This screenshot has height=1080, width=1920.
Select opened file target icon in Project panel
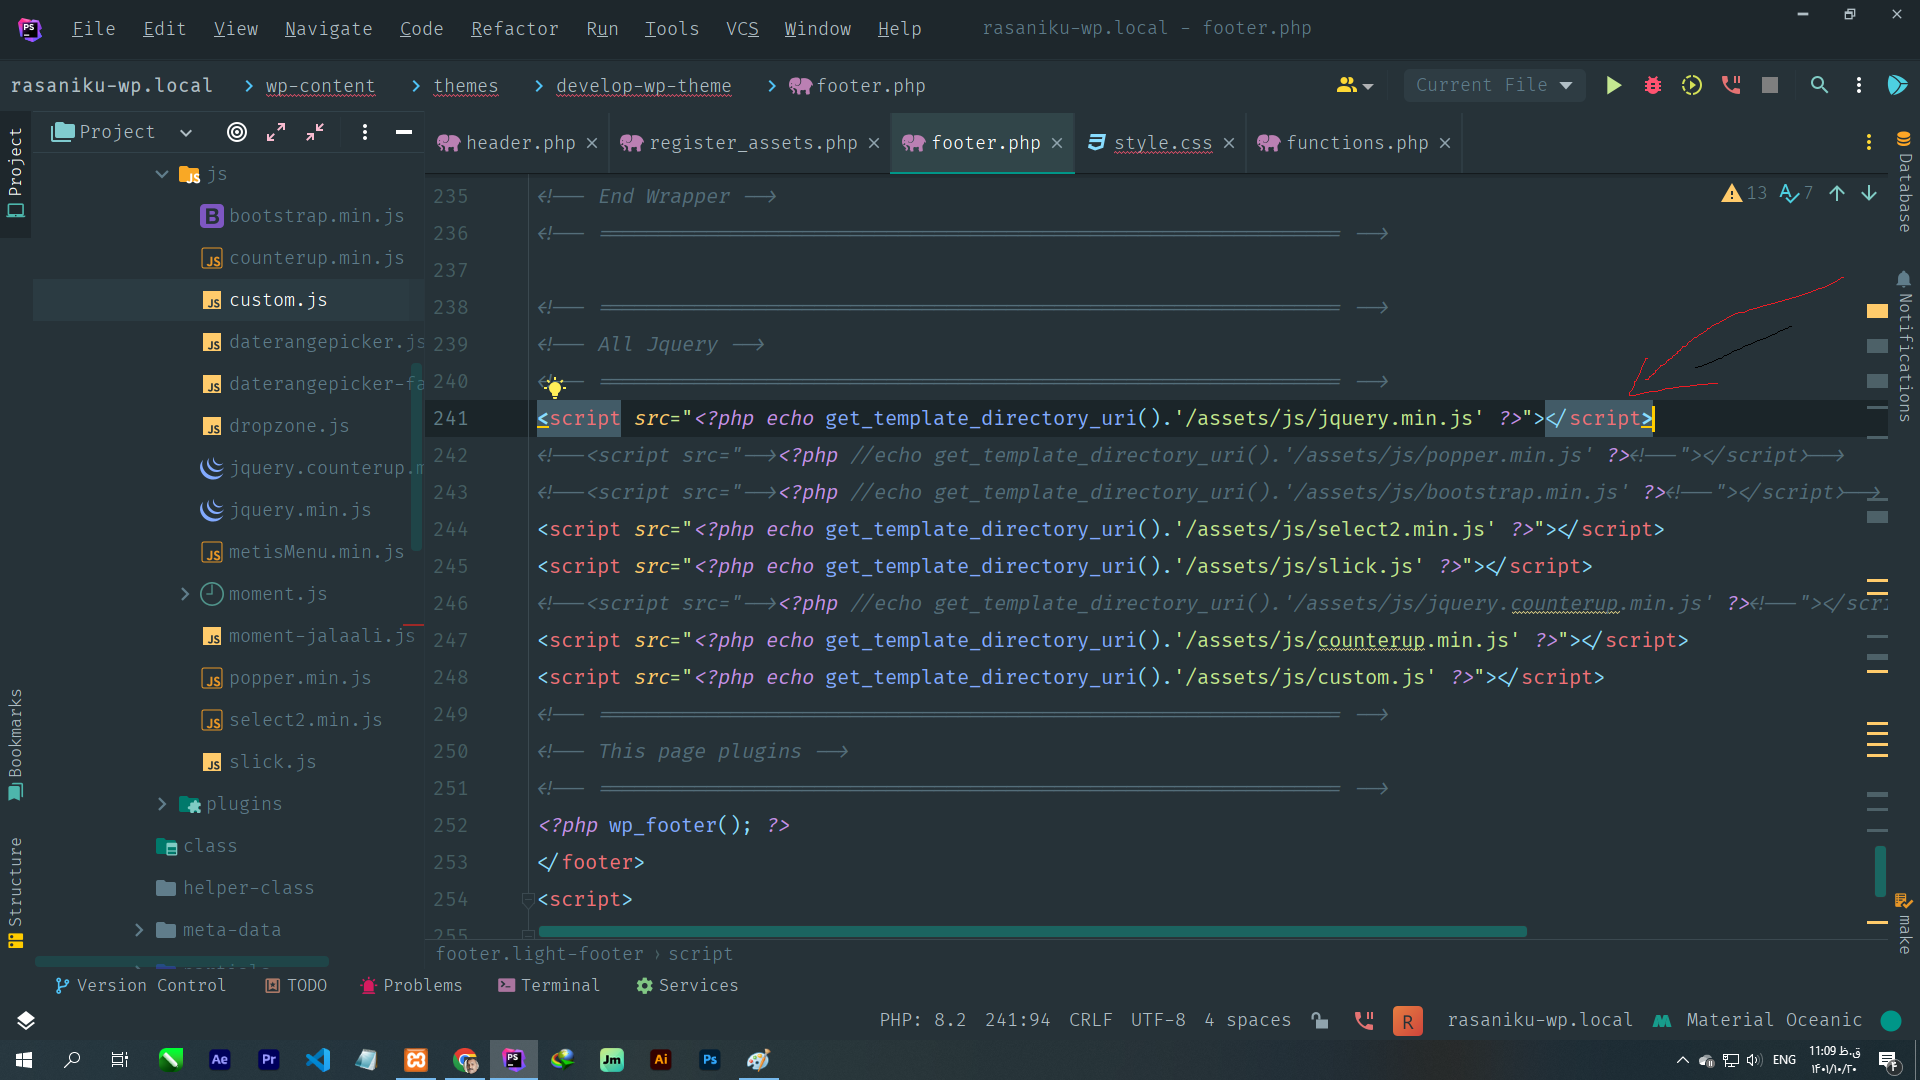pos(237,132)
